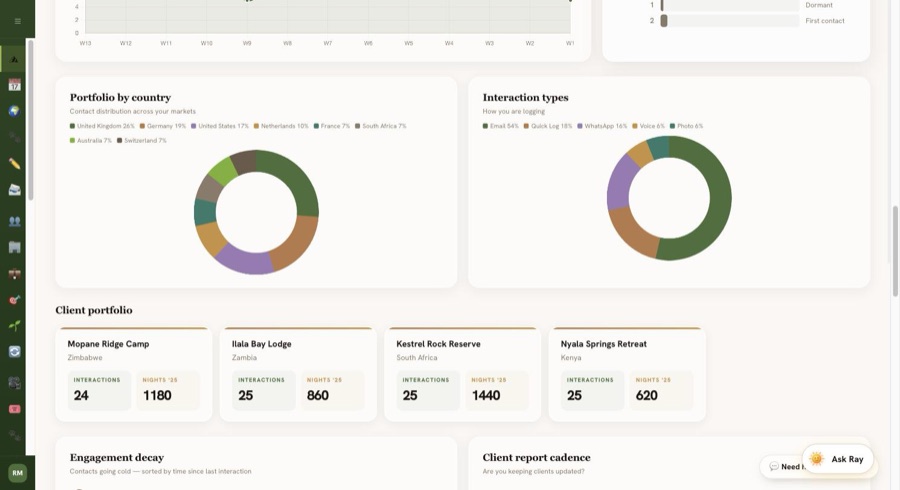Click the South Africa 7% legend entry
900x490 pixels.
click(x=381, y=126)
